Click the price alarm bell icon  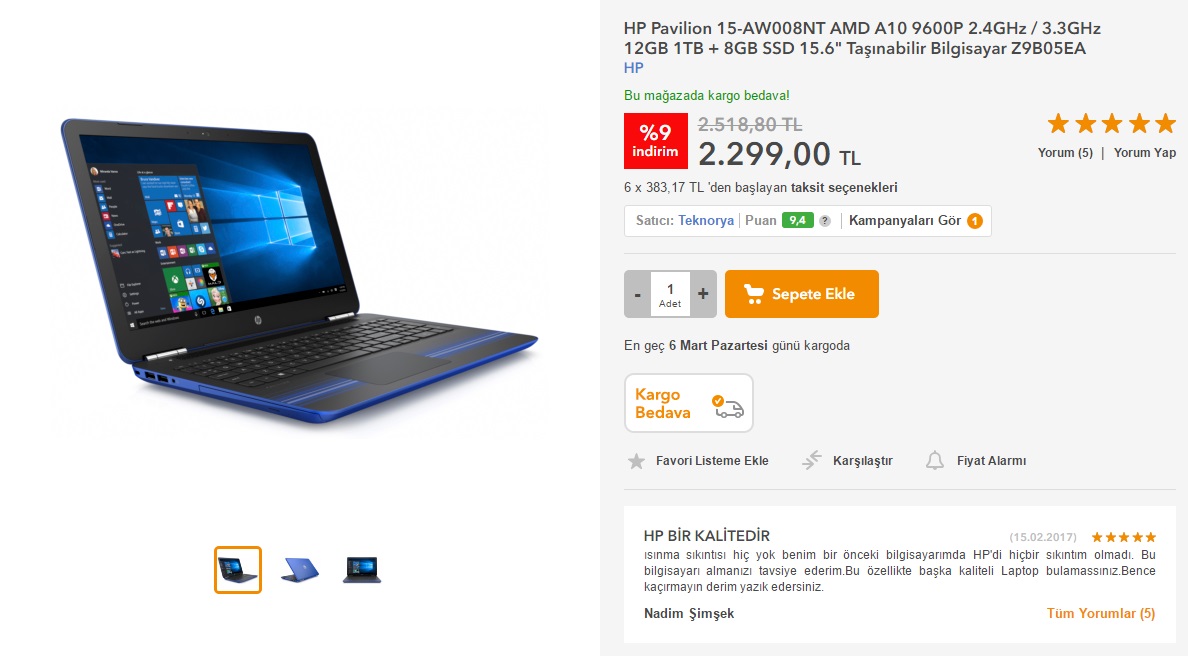pos(935,460)
